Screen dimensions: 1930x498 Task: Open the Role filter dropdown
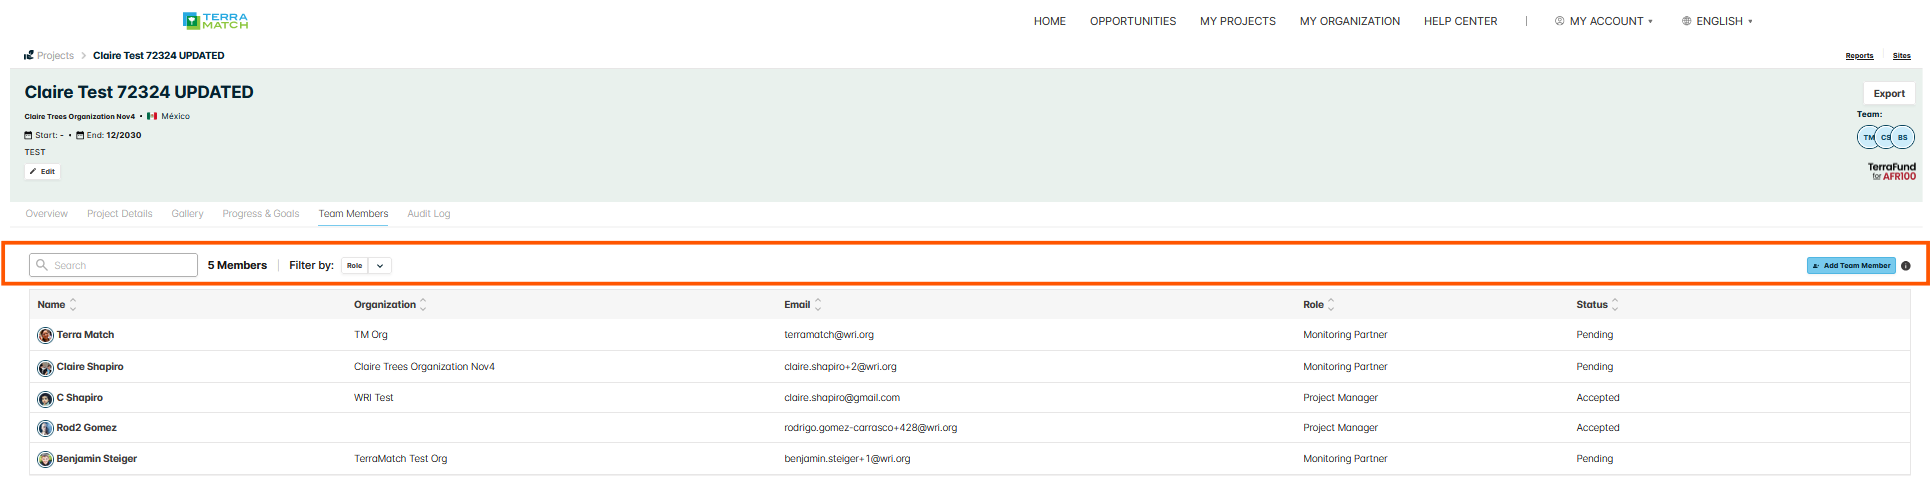[366, 266]
